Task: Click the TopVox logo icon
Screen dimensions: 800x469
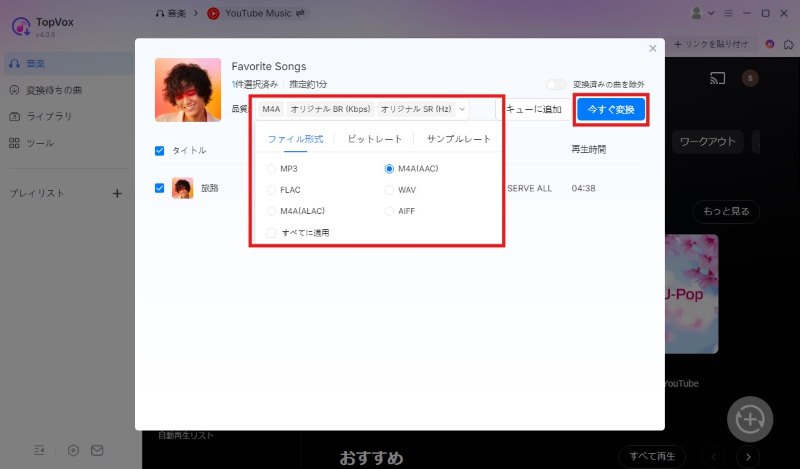Action: pyautogui.click(x=21, y=27)
